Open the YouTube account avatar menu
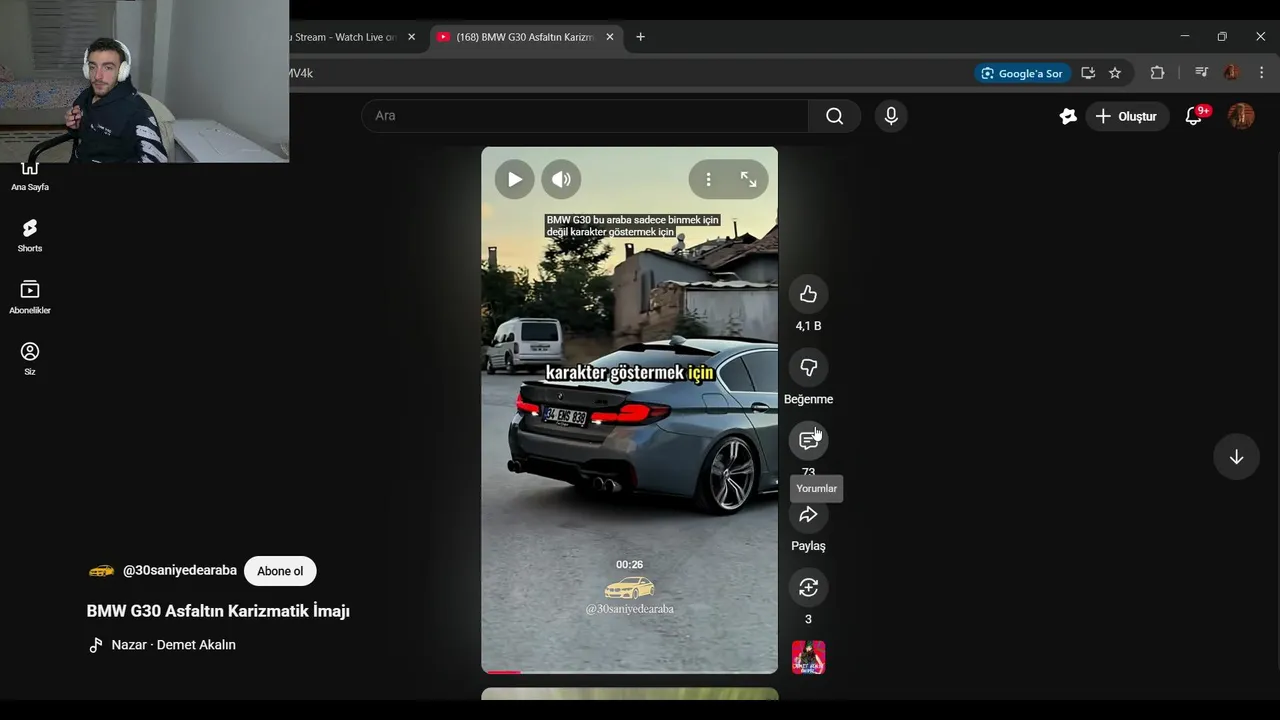This screenshot has height=720, width=1280. click(x=1241, y=116)
